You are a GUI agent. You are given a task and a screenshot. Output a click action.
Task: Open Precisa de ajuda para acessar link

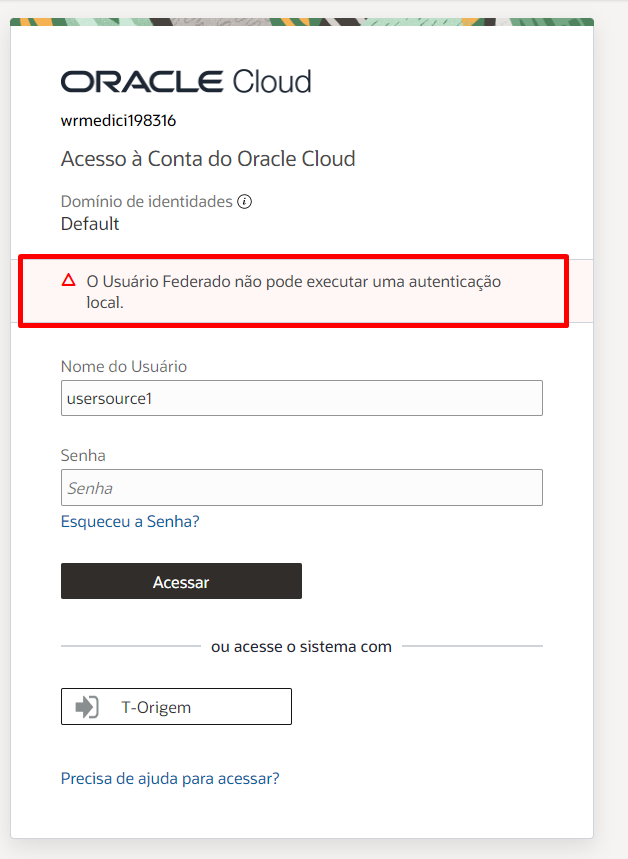click(170, 778)
